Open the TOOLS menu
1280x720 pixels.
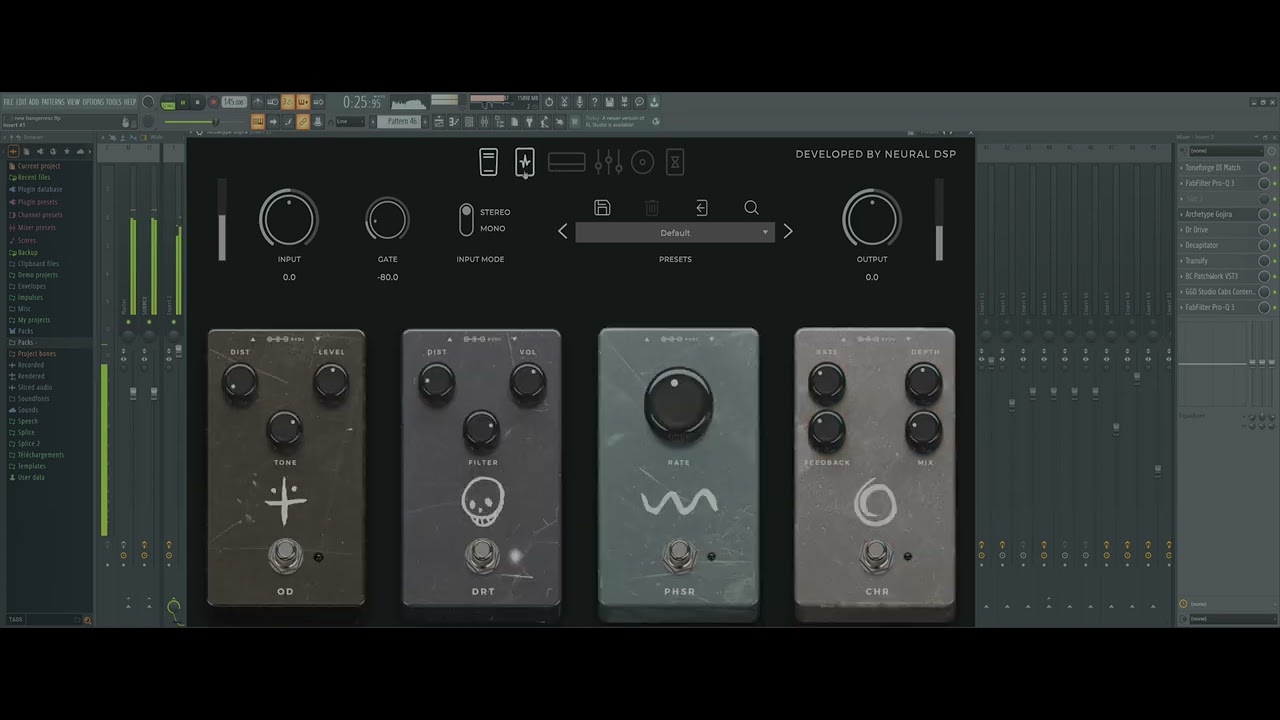tap(114, 102)
